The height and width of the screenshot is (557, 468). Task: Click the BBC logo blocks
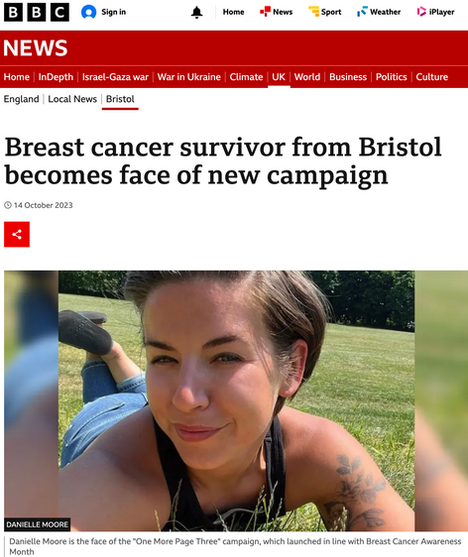click(x=37, y=12)
